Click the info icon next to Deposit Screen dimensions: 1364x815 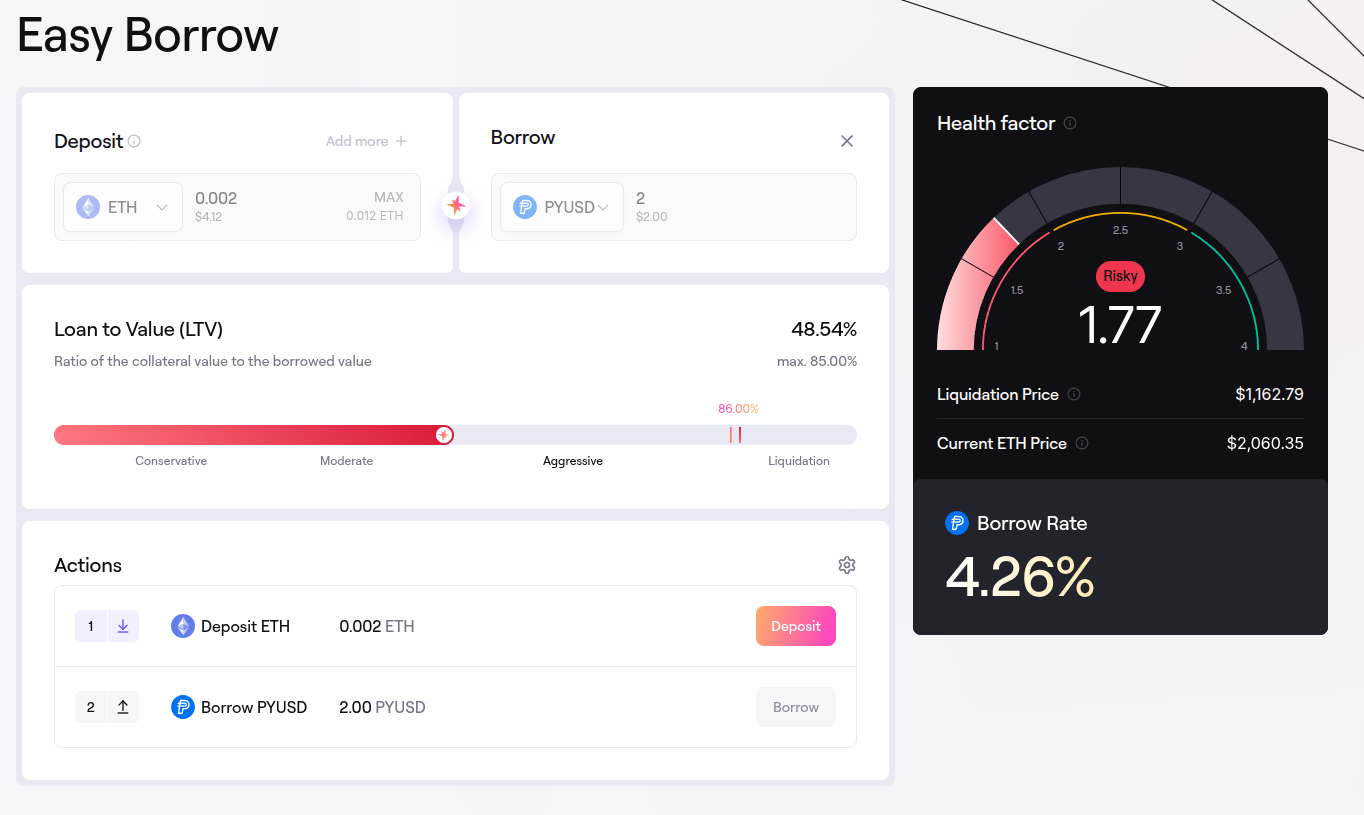click(x=134, y=141)
